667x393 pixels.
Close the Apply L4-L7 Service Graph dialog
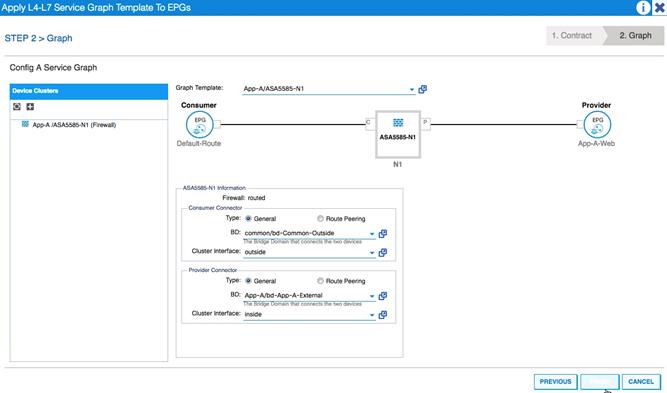pyautogui.click(x=660, y=7)
